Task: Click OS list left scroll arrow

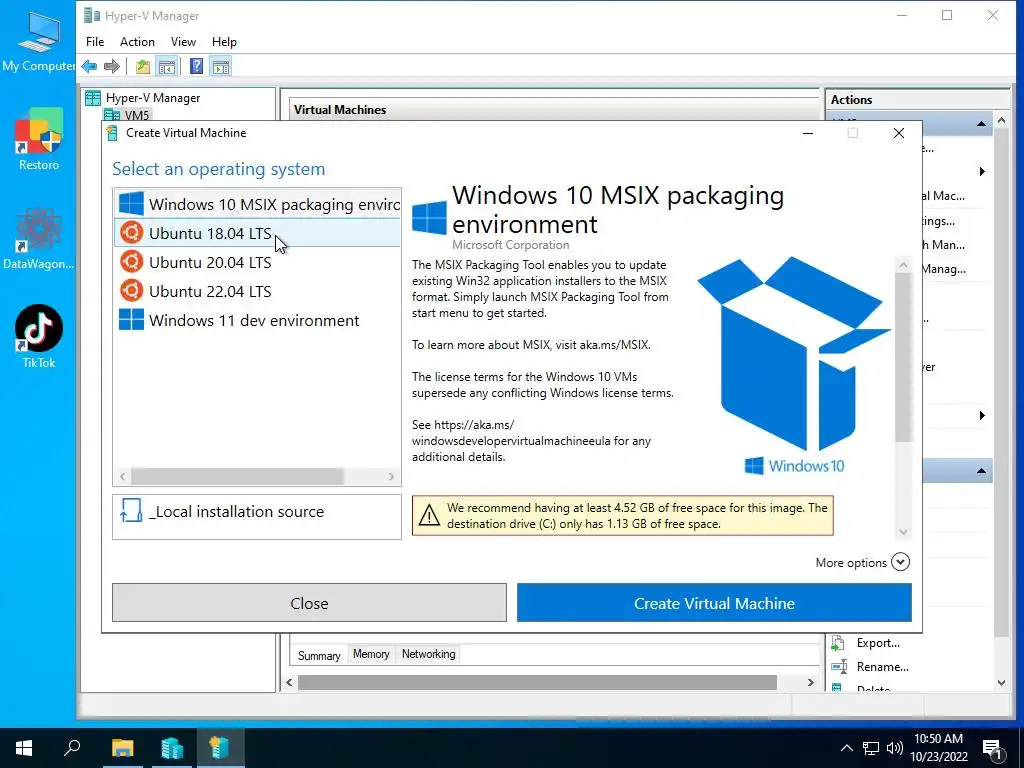Action: click(122, 477)
